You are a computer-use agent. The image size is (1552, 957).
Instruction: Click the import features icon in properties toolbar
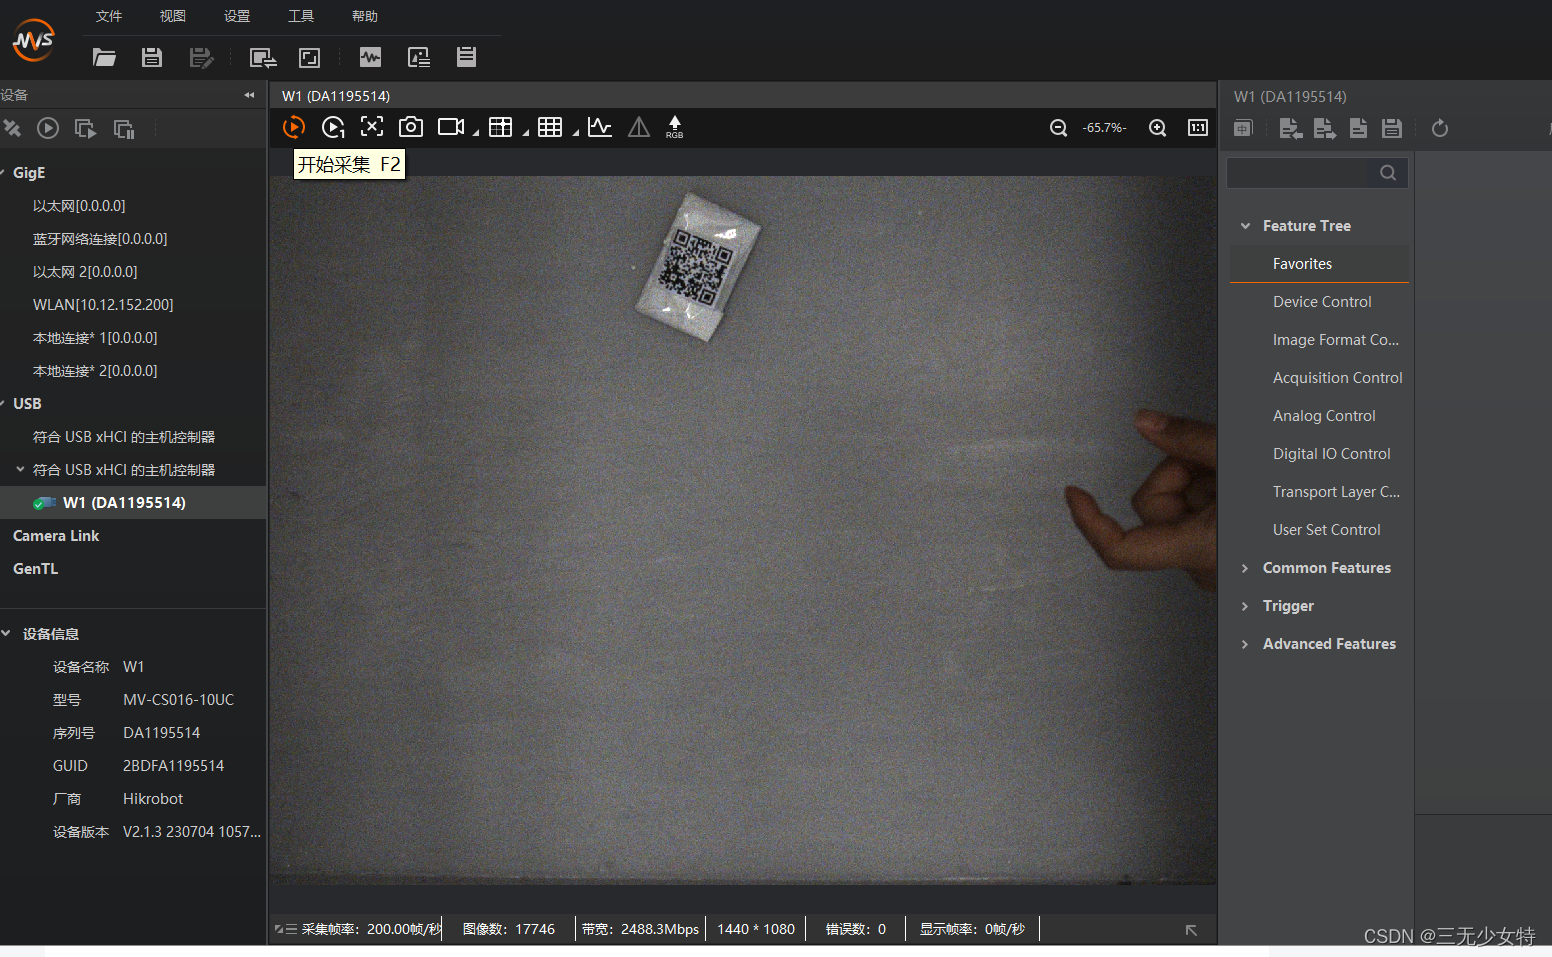(1291, 128)
